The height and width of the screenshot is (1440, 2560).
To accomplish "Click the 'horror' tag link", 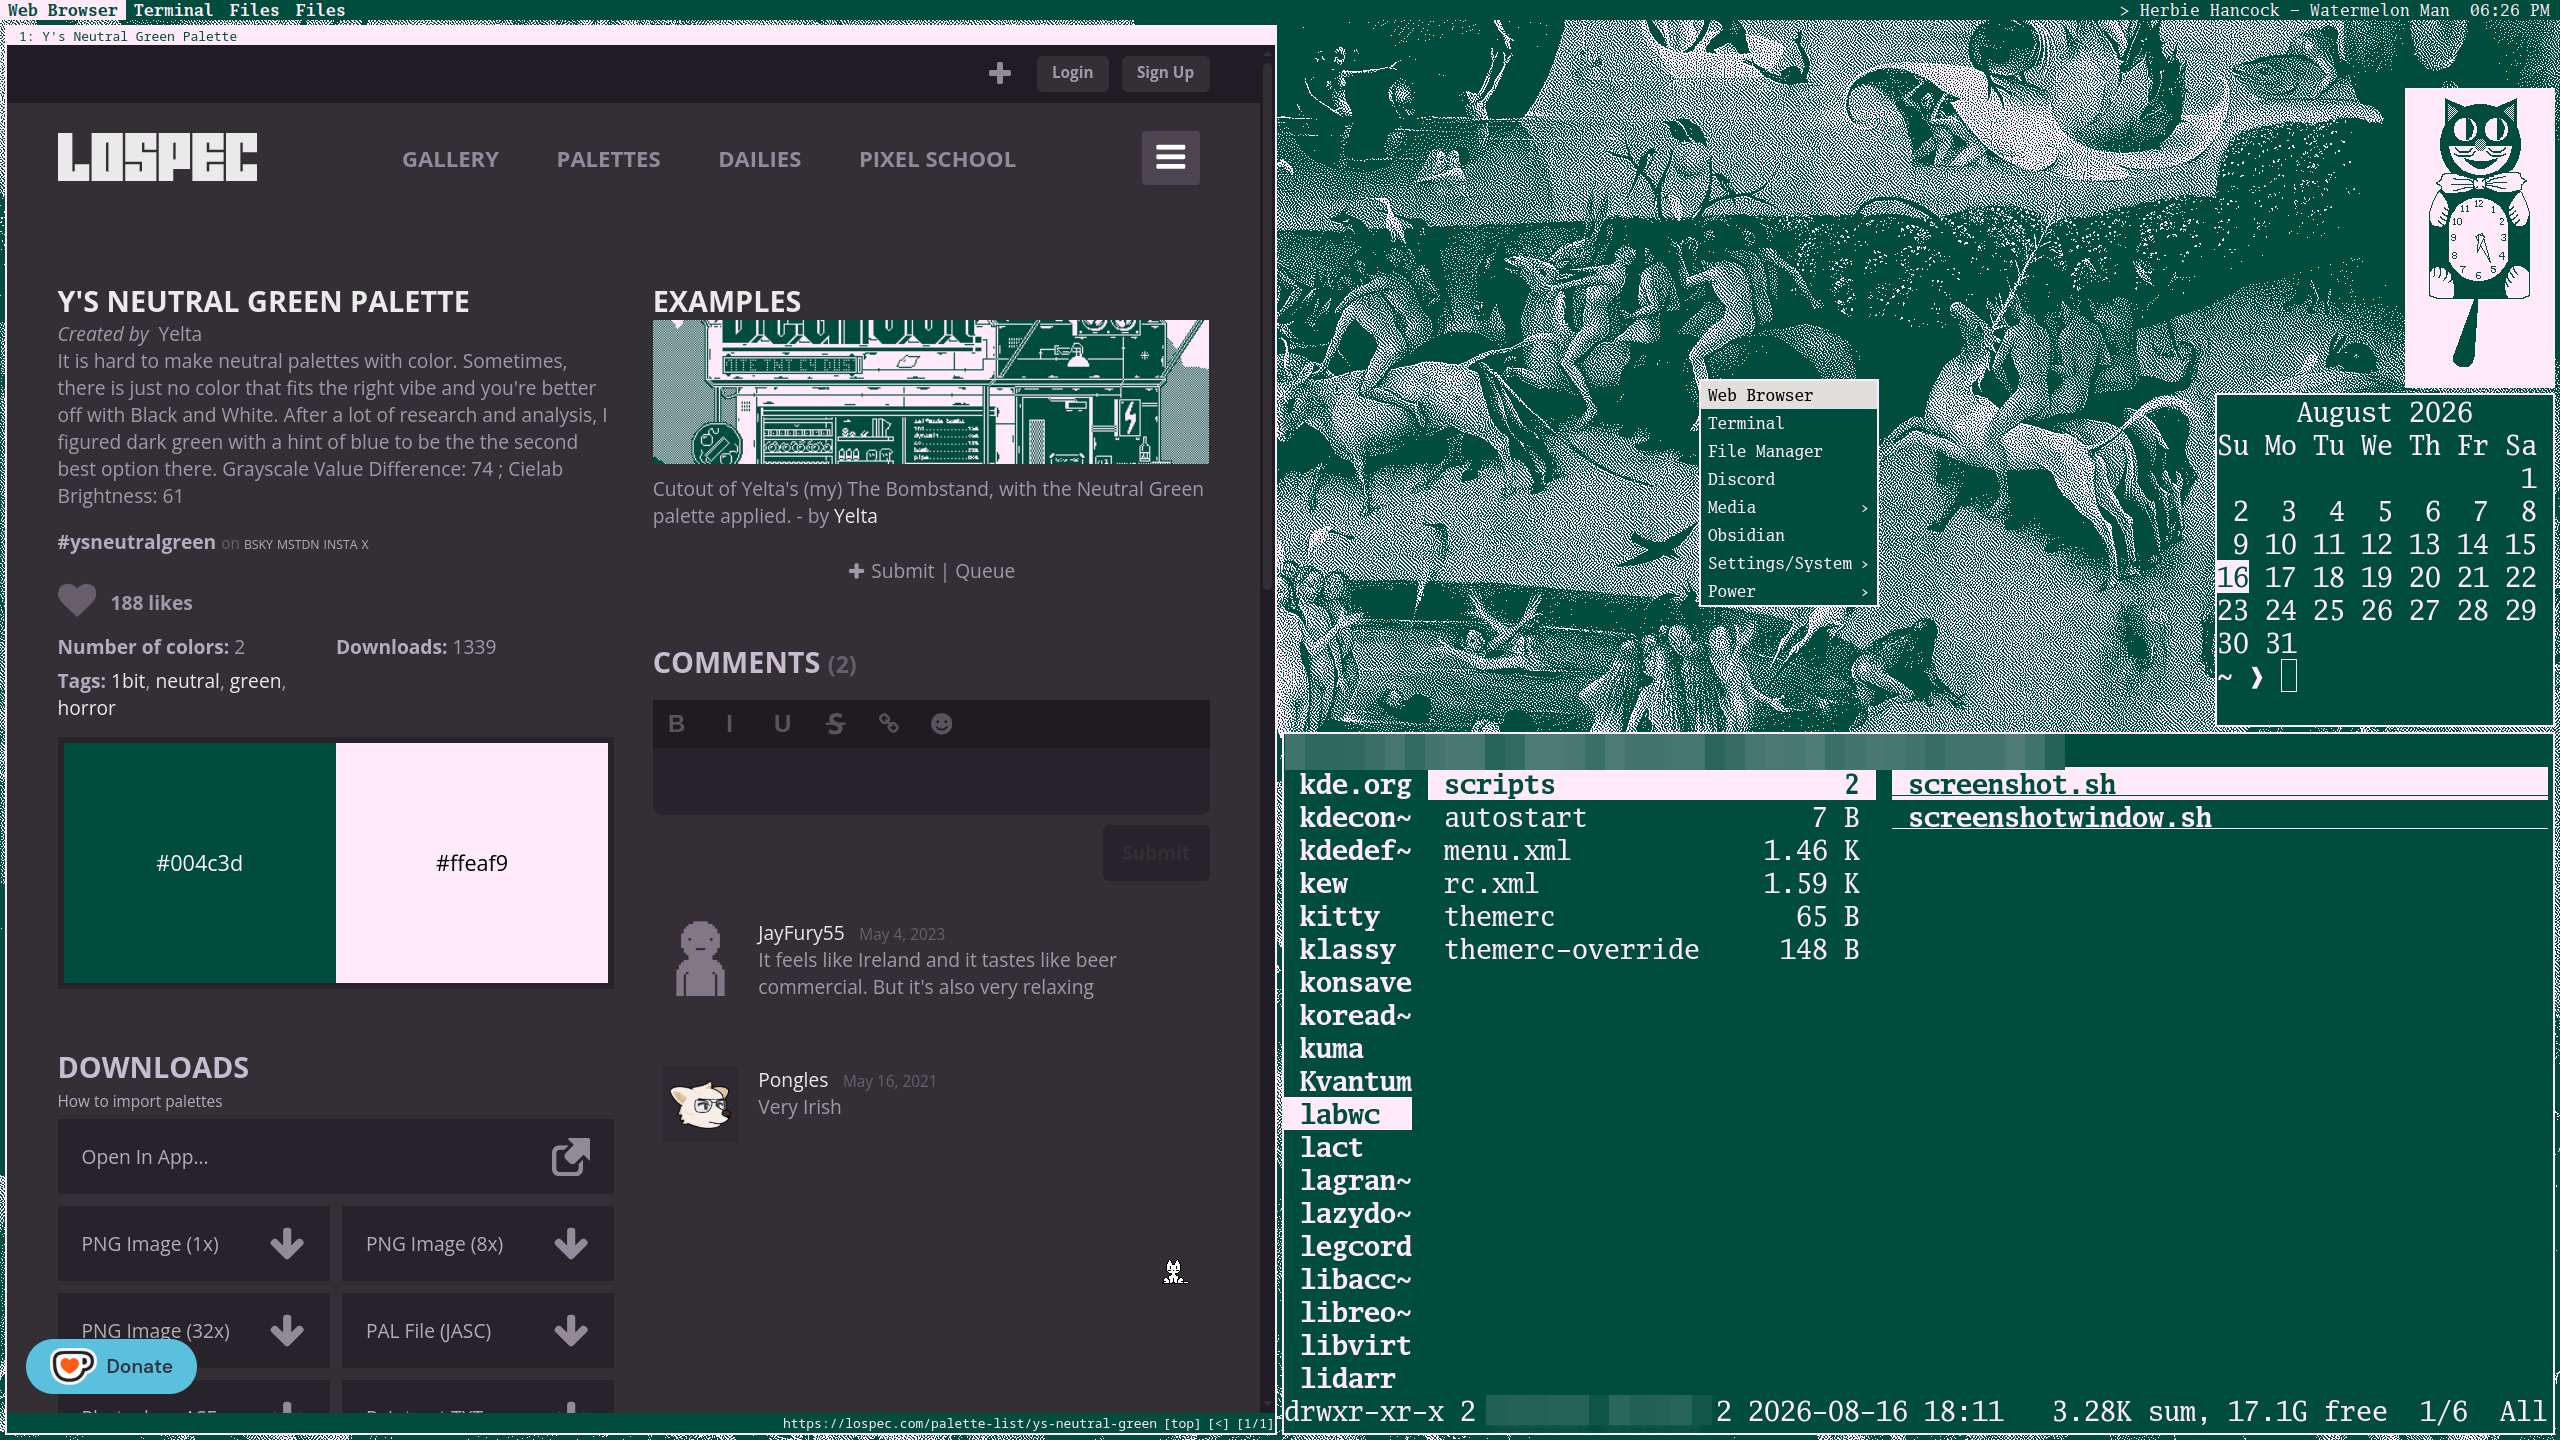I will coord(86,708).
